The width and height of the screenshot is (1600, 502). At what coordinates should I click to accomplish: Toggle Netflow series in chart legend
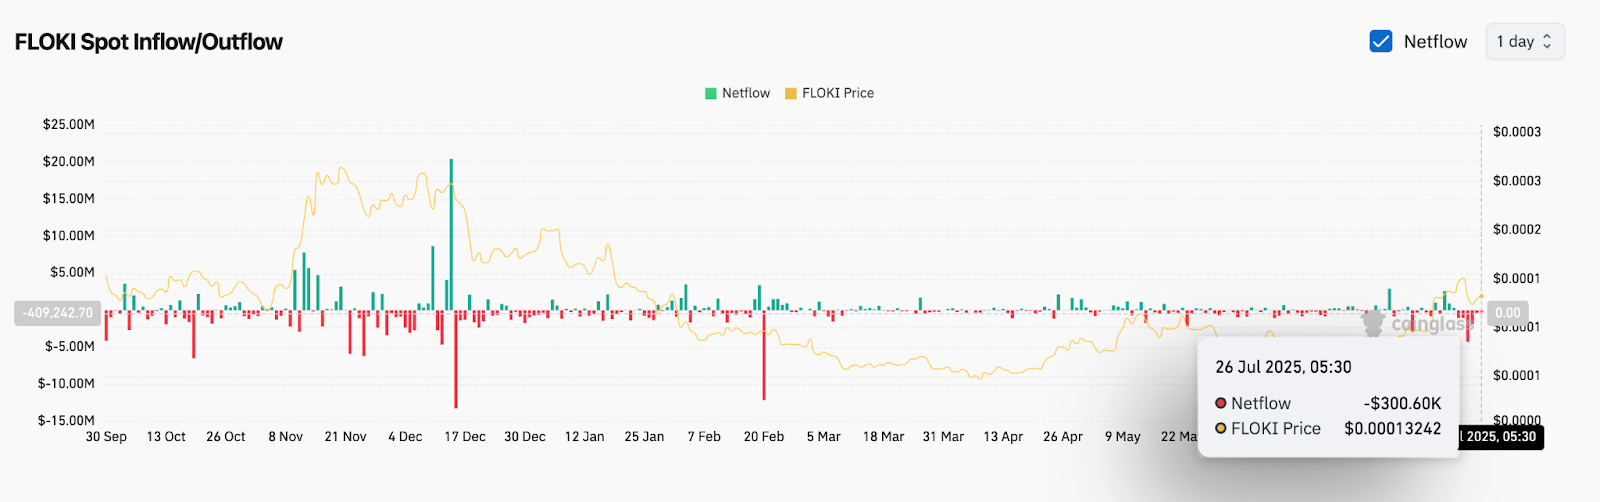pos(738,93)
